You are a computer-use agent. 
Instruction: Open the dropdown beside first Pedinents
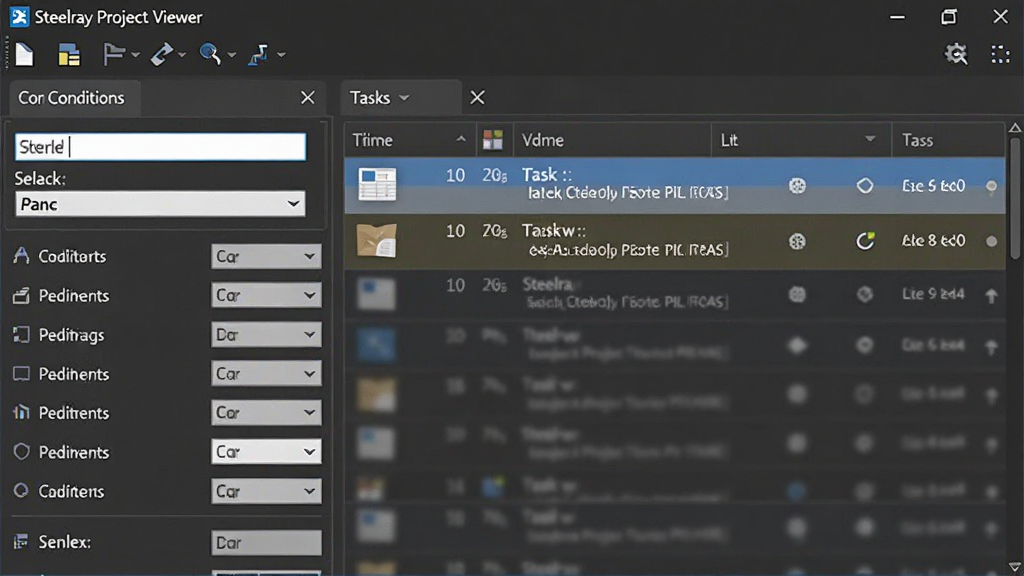coord(266,295)
